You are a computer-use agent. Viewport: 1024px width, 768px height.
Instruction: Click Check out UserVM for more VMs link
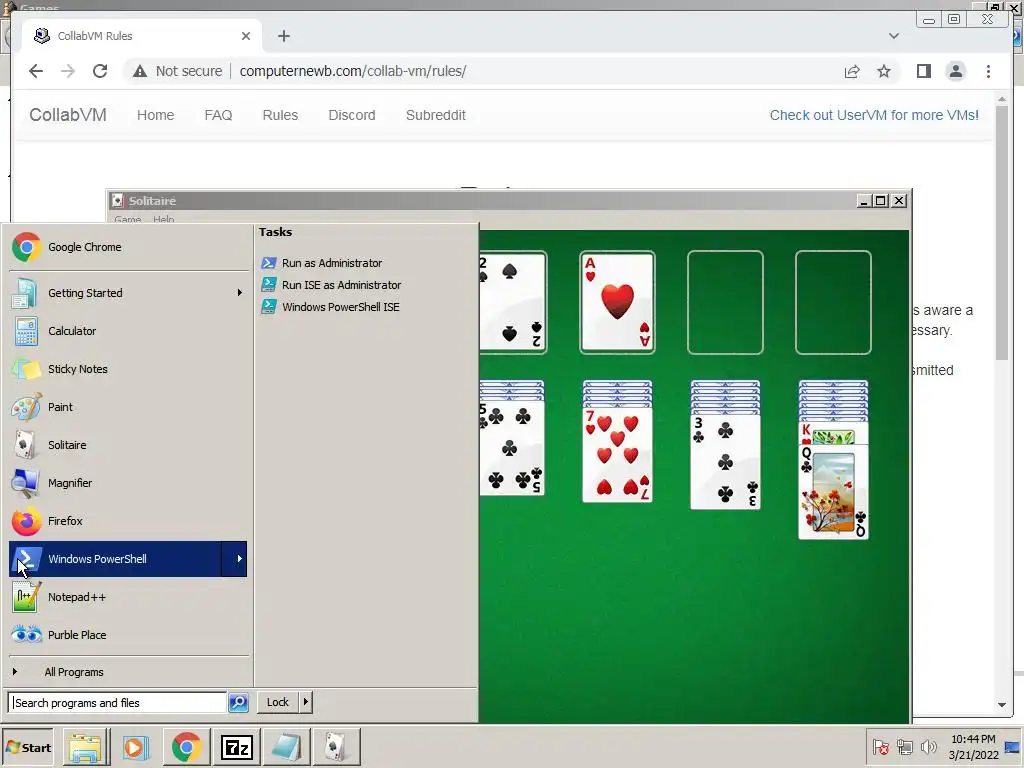pyautogui.click(x=874, y=115)
